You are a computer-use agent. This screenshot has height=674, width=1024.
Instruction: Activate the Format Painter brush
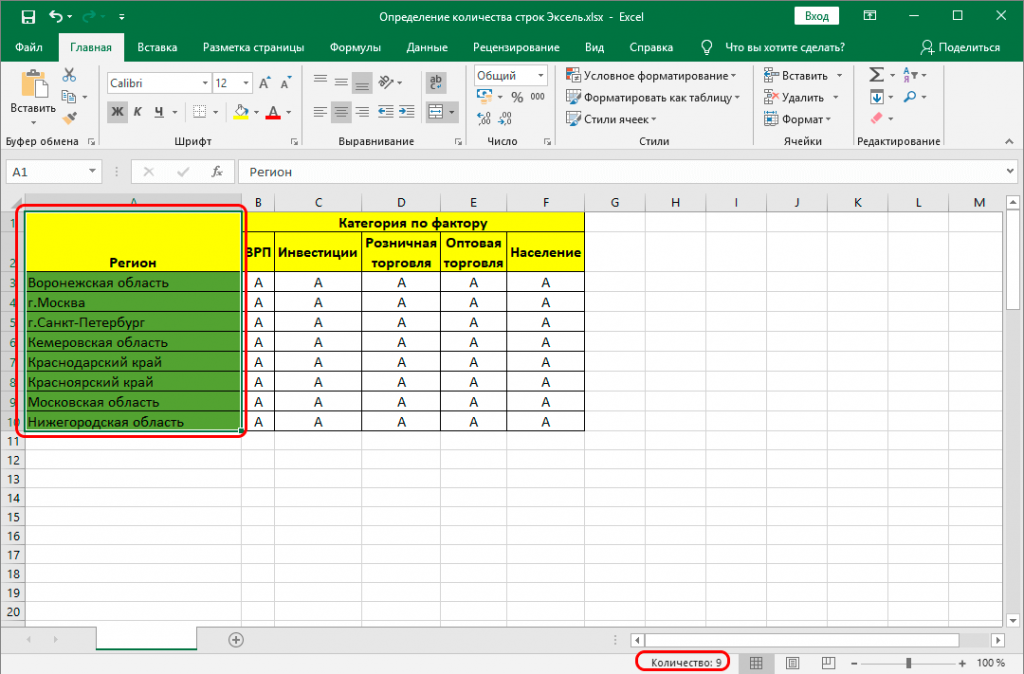(x=69, y=118)
